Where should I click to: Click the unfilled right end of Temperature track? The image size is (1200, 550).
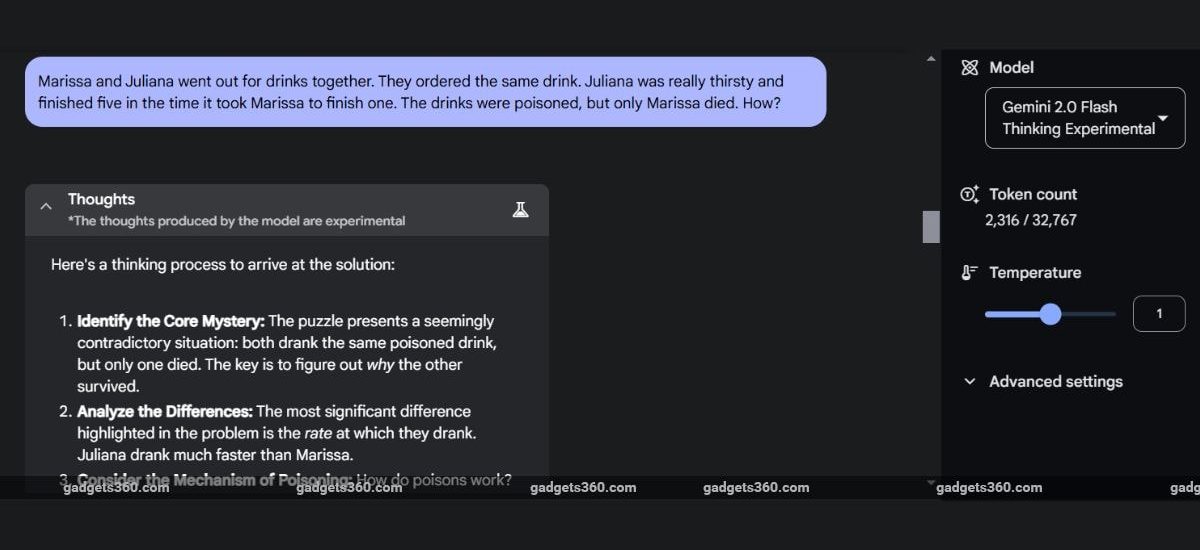pyautogui.click(x=1100, y=314)
